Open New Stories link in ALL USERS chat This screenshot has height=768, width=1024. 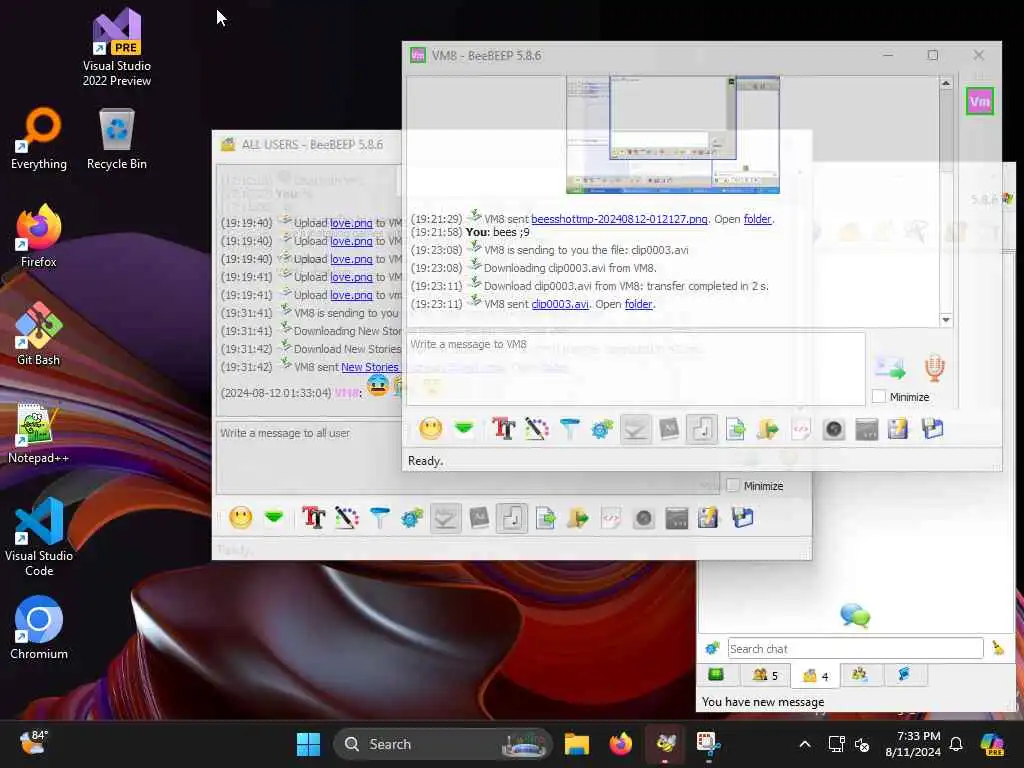coord(370,367)
